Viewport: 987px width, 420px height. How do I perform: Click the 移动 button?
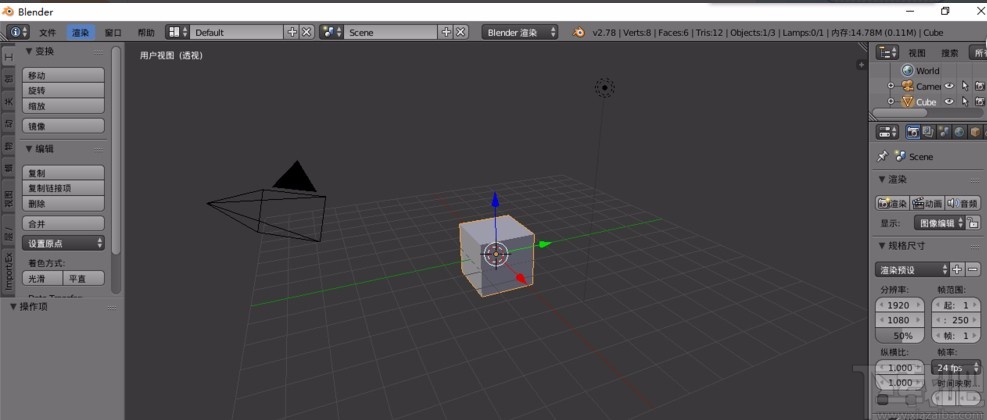(x=64, y=75)
